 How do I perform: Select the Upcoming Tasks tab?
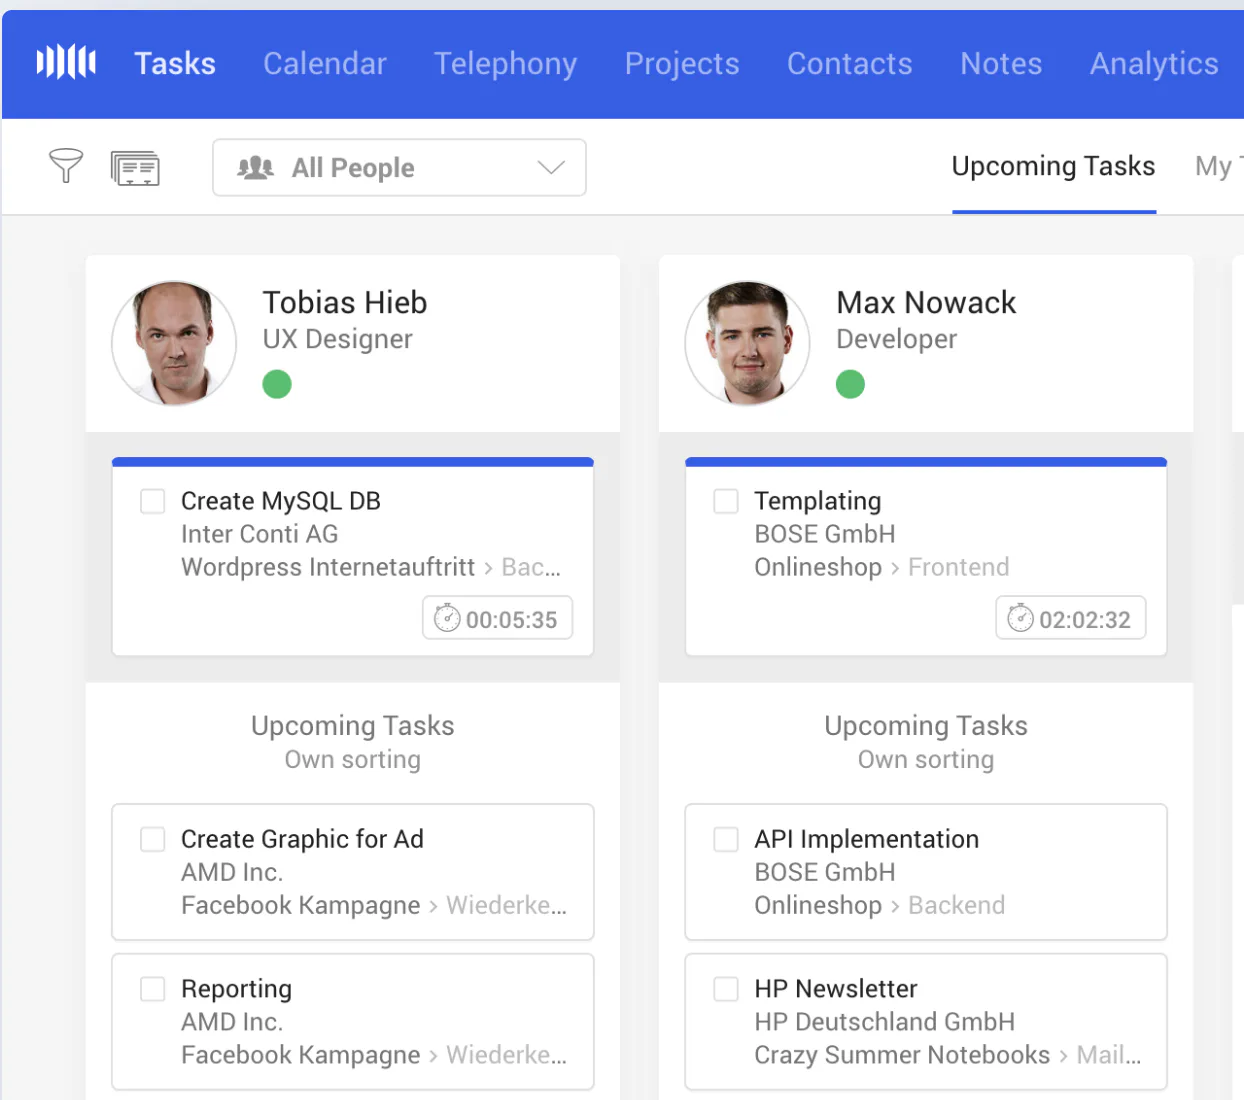[1053, 166]
